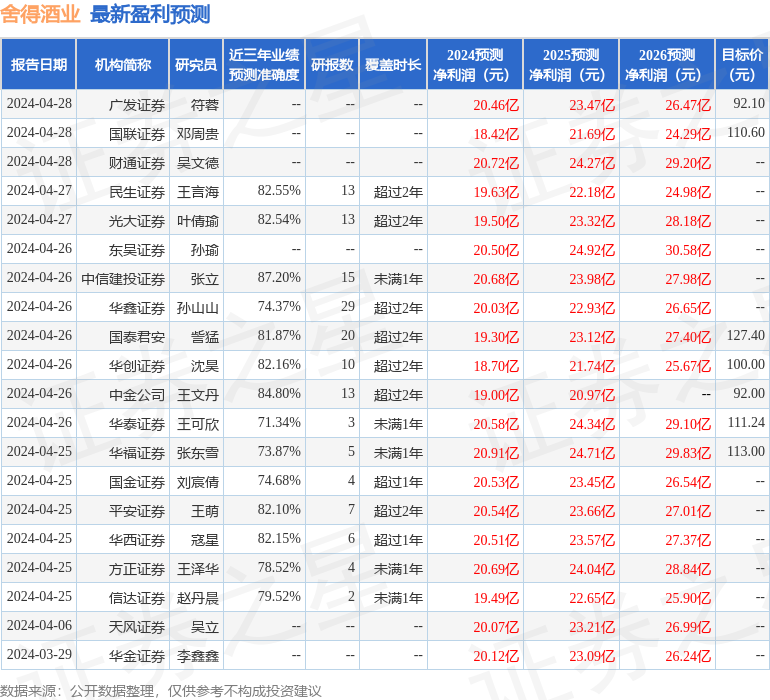The image size is (770, 700).
Task: Click researcher 李鑫鑫
Action: [x=198, y=656]
